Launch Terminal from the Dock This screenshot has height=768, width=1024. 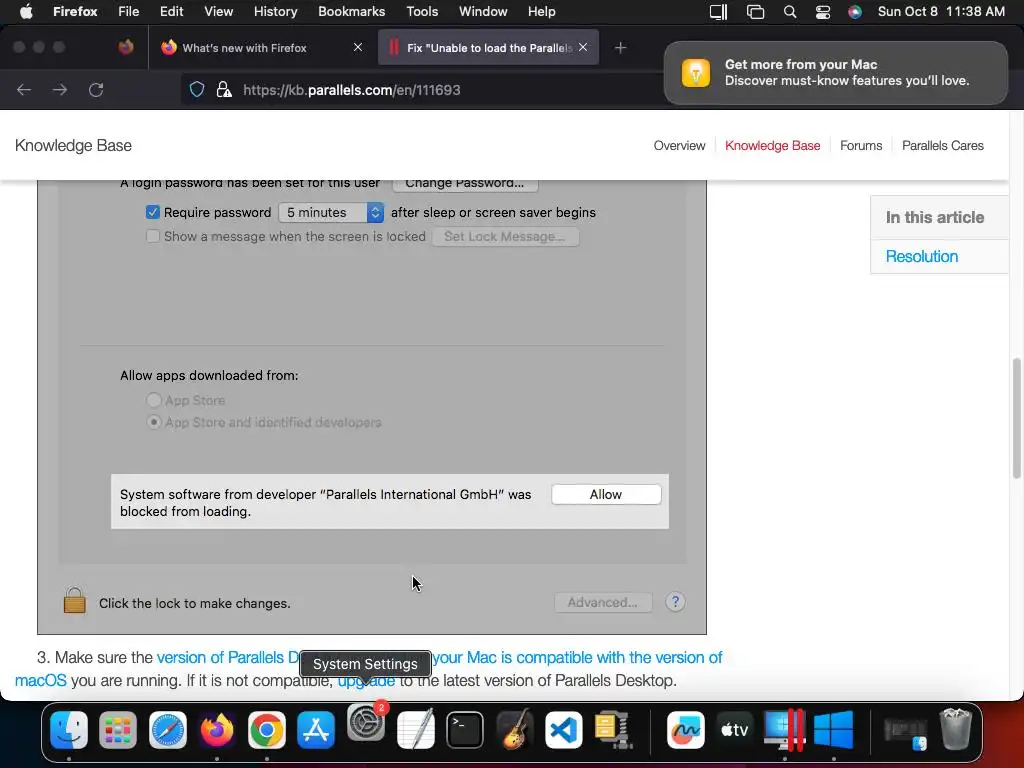[465, 729]
